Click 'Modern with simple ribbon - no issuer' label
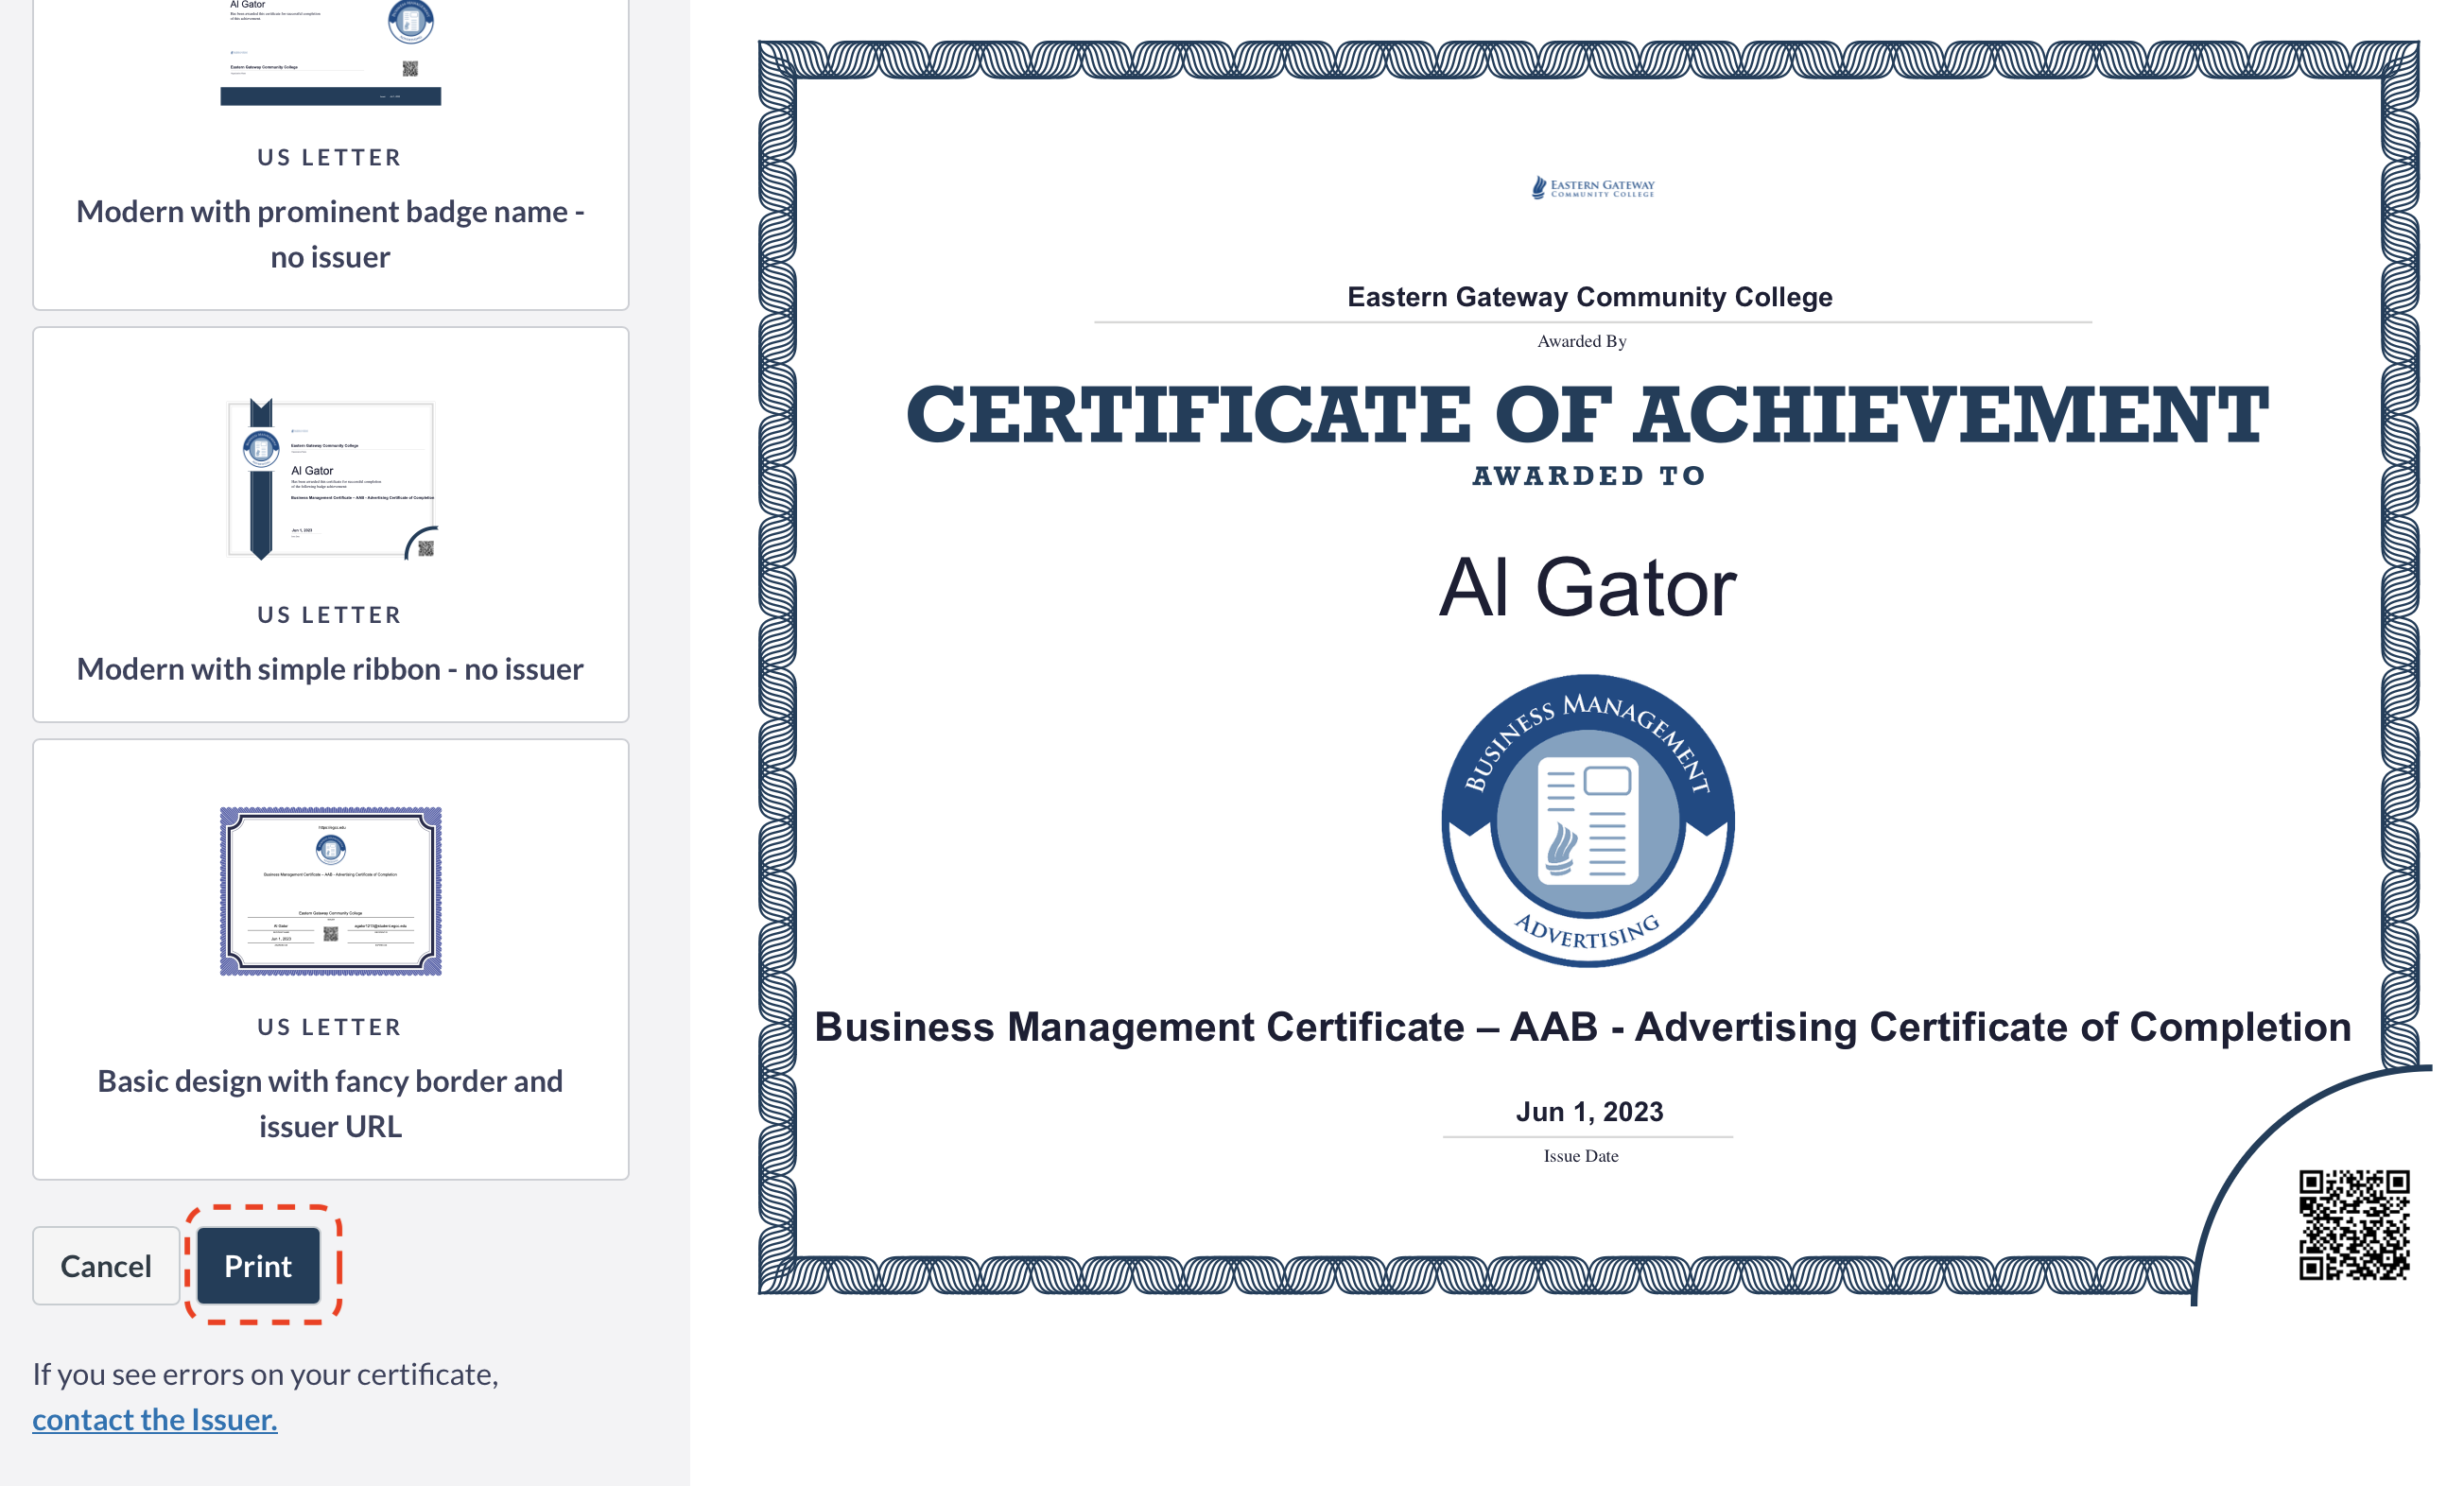The image size is (2464, 1486). click(330, 668)
